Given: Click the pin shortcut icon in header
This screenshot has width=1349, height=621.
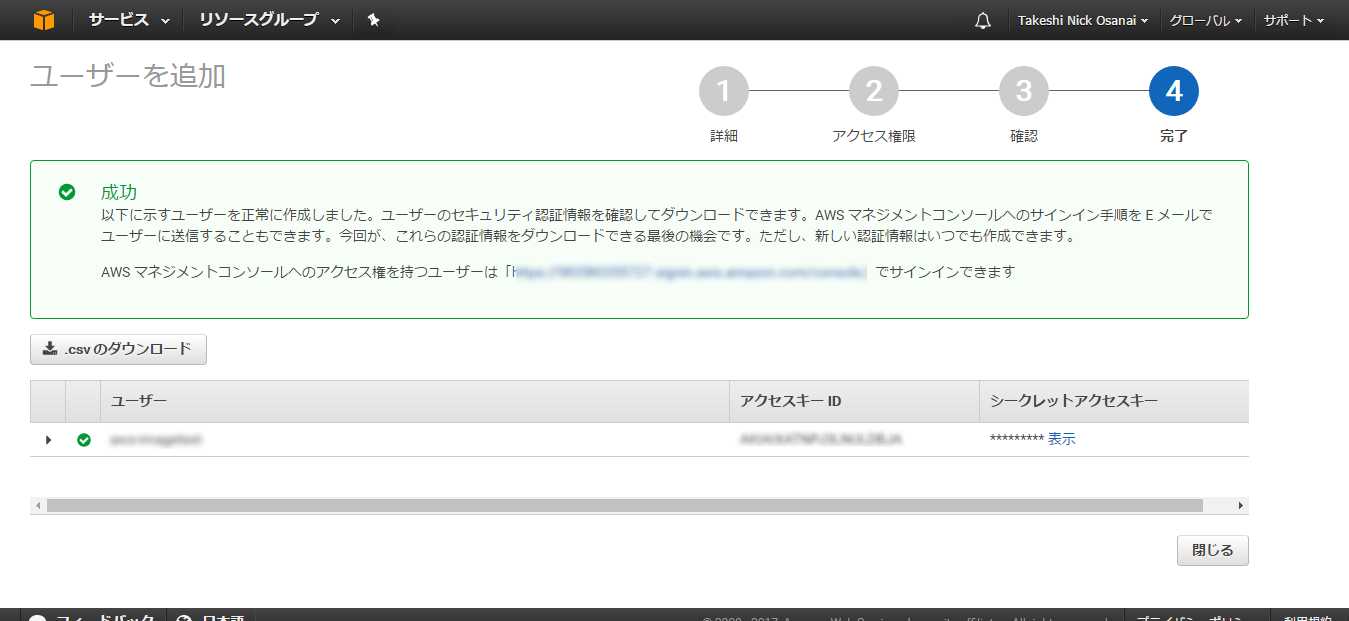Looking at the screenshot, I should [374, 20].
